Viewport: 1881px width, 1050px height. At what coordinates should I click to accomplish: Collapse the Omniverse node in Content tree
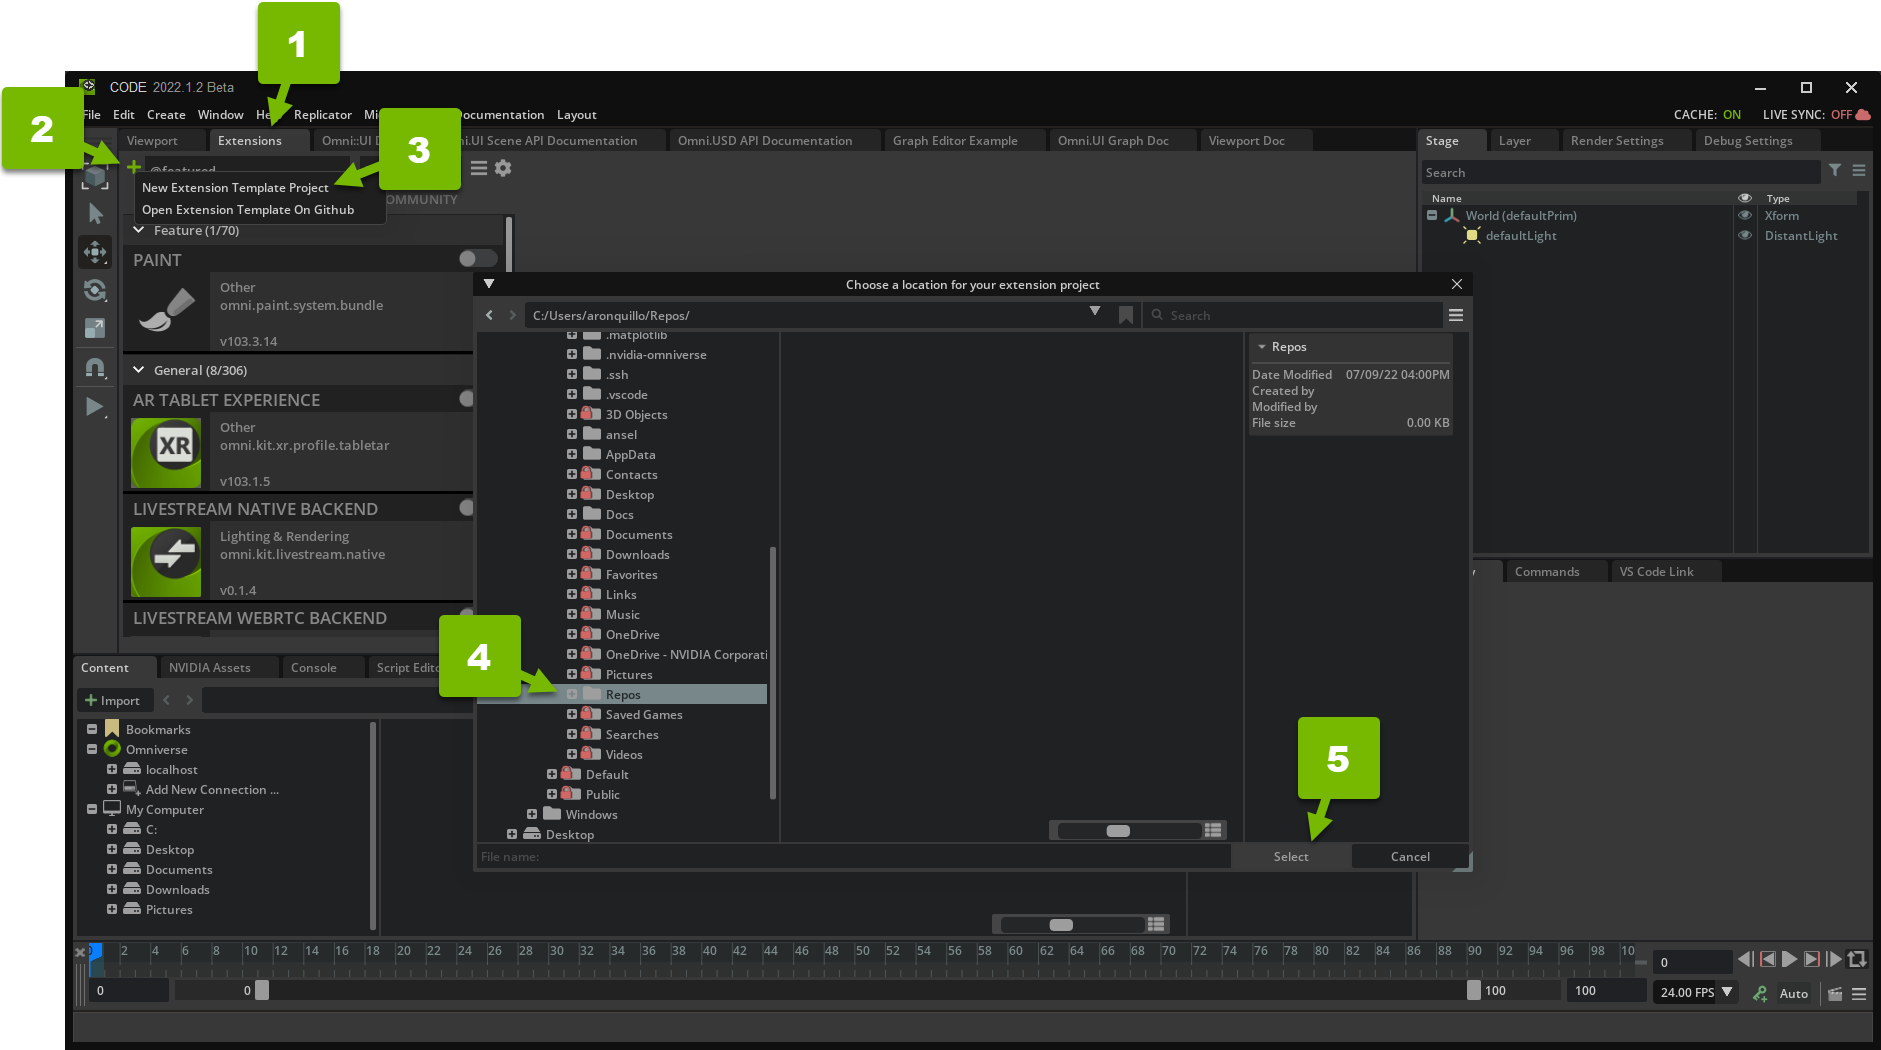click(x=92, y=749)
